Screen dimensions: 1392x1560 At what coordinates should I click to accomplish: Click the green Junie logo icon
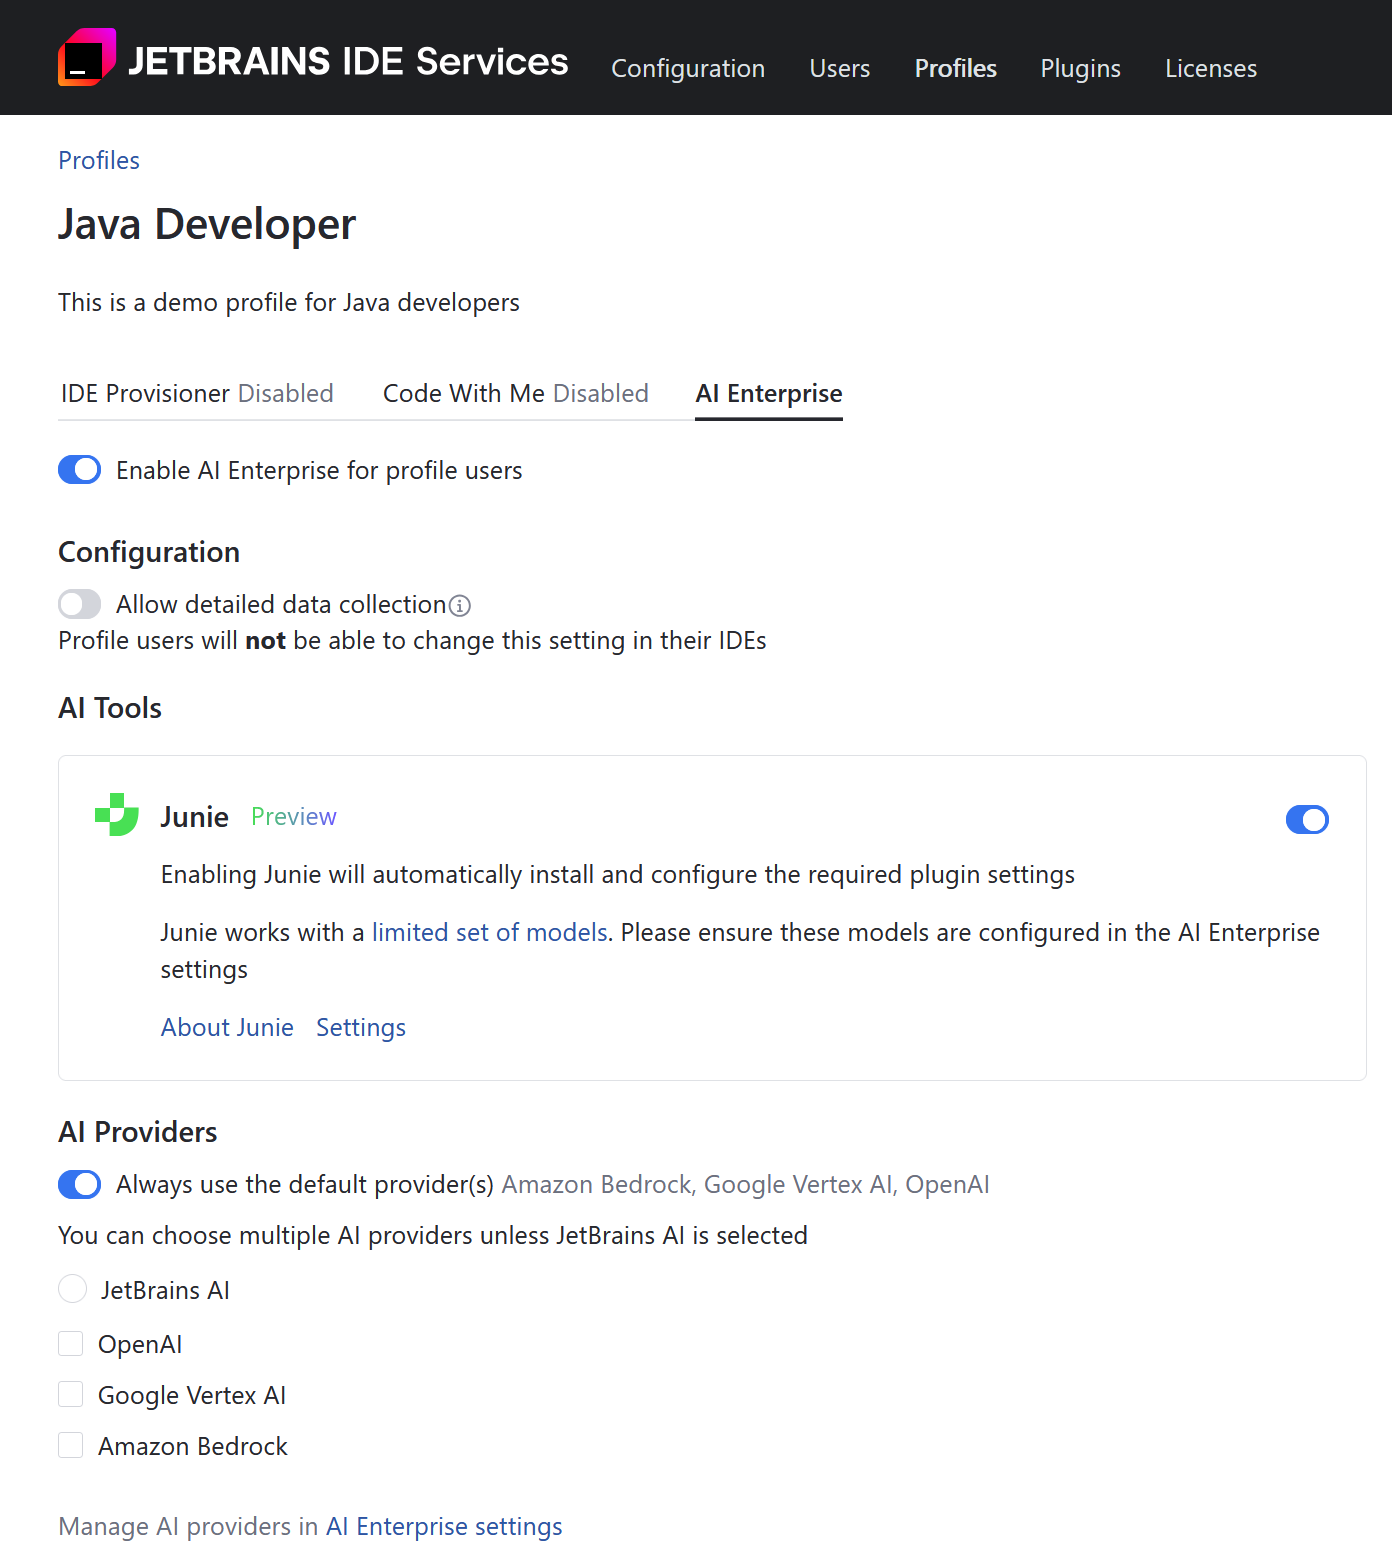coord(117,815)
